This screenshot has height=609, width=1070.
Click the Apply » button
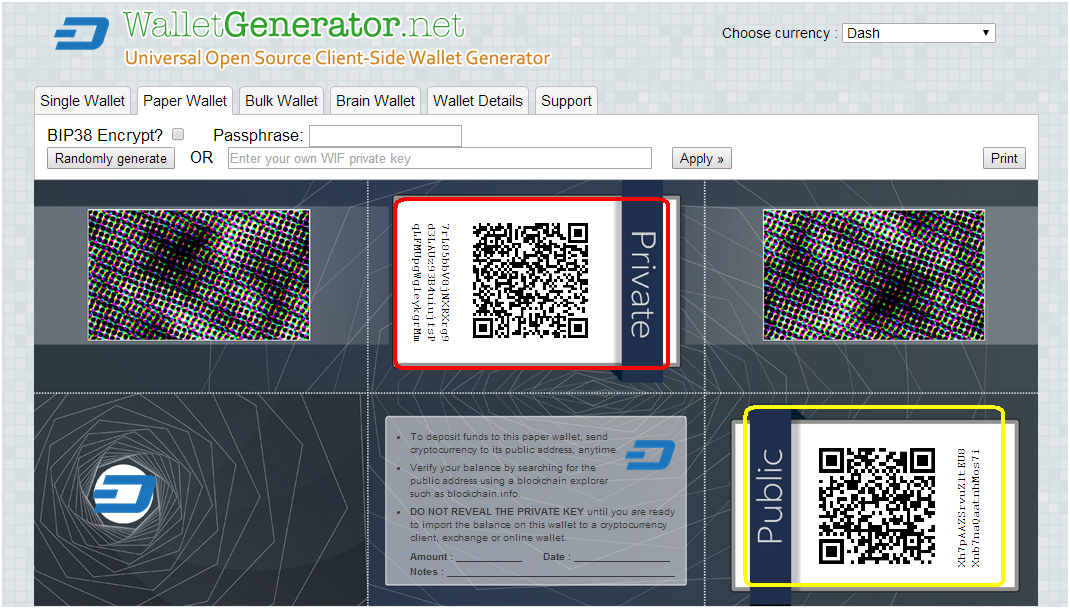pos(702,158)
